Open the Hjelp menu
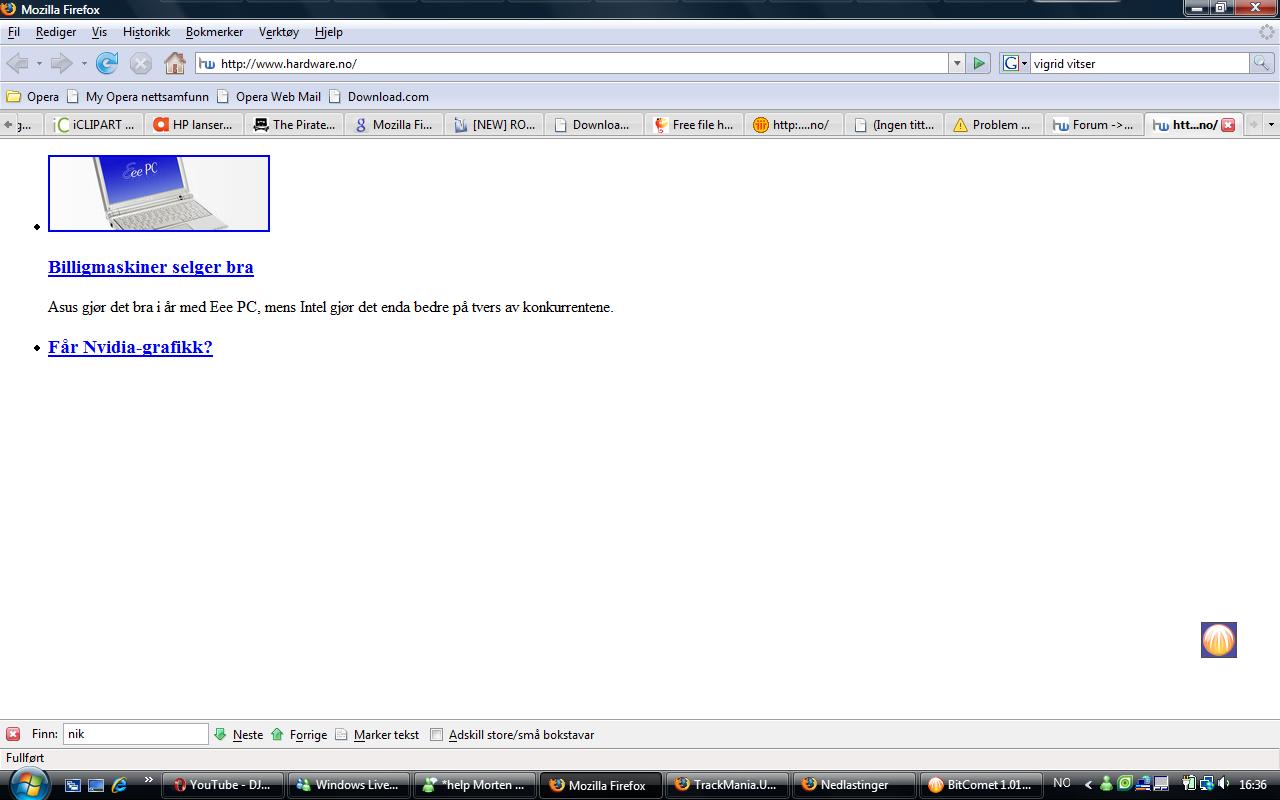1280x800 pixels. point(329,32)
